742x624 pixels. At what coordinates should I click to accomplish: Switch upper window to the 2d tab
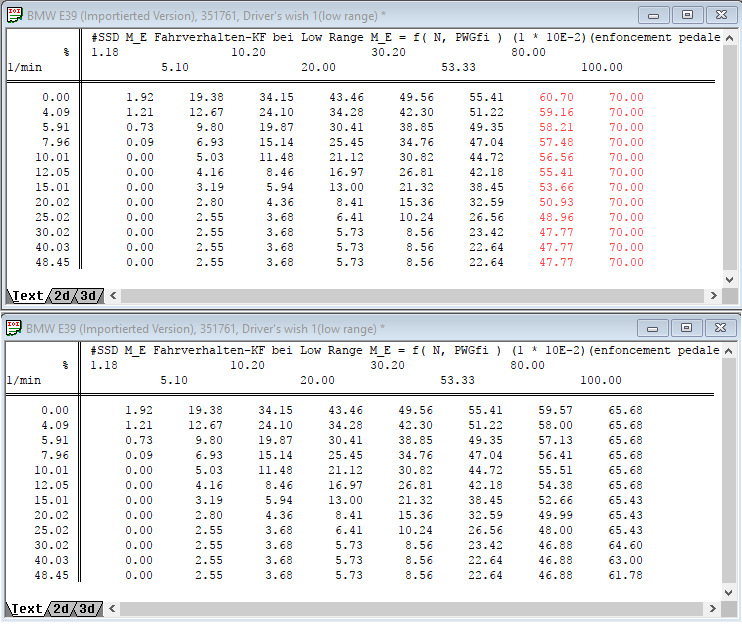point(62,296)
